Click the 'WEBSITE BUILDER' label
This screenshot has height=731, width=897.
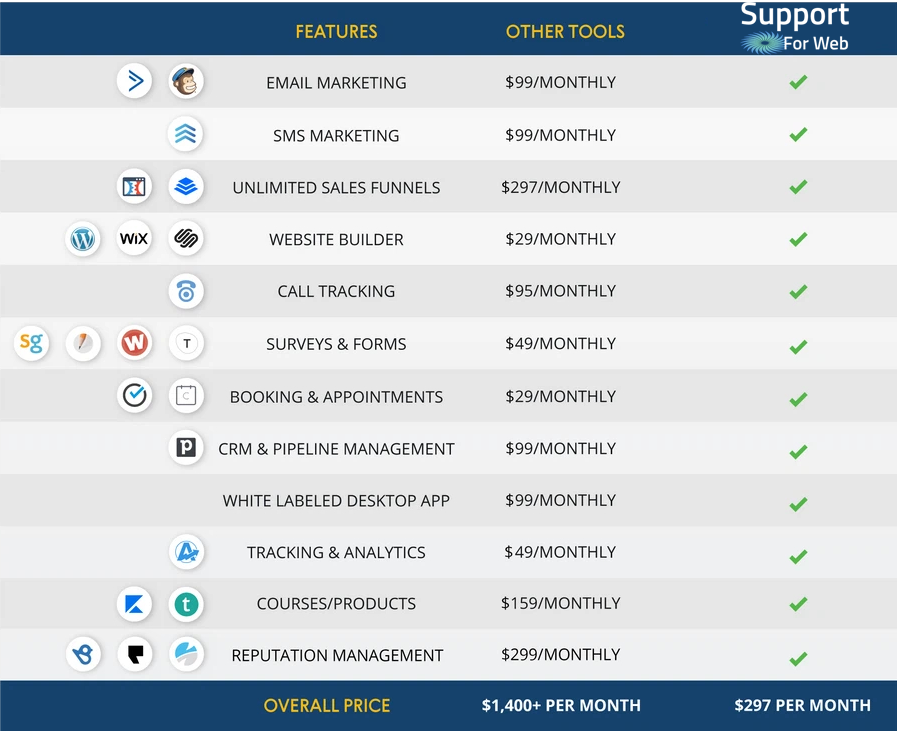tap(336, 240)
